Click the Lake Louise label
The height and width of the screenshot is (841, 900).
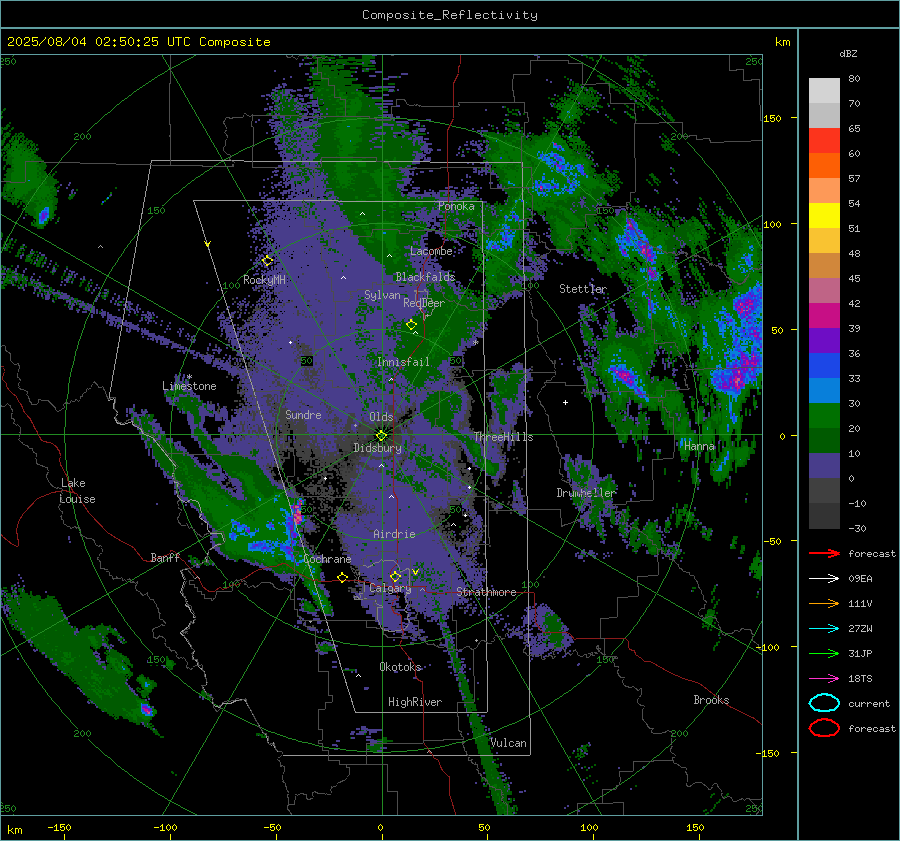click(78, 491)
